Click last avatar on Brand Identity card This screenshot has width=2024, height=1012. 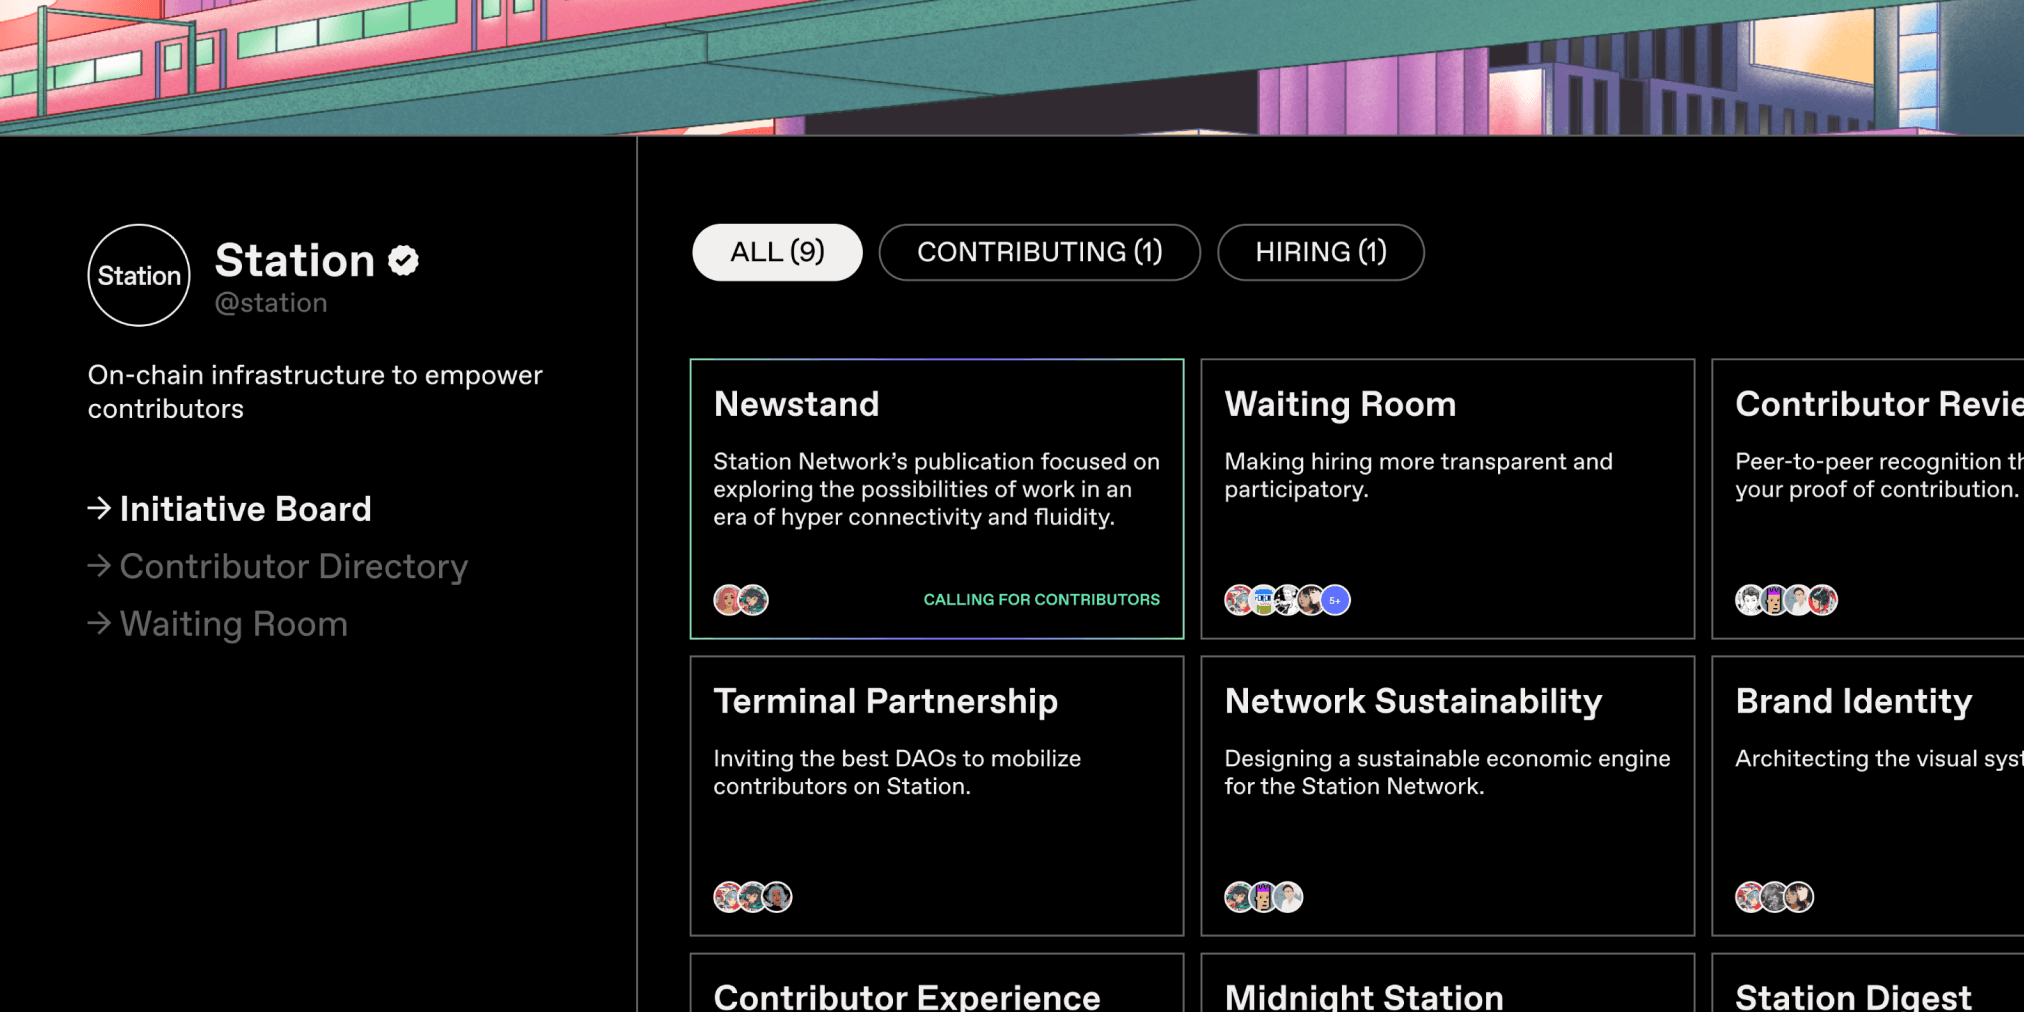[x=1799, y=897]
